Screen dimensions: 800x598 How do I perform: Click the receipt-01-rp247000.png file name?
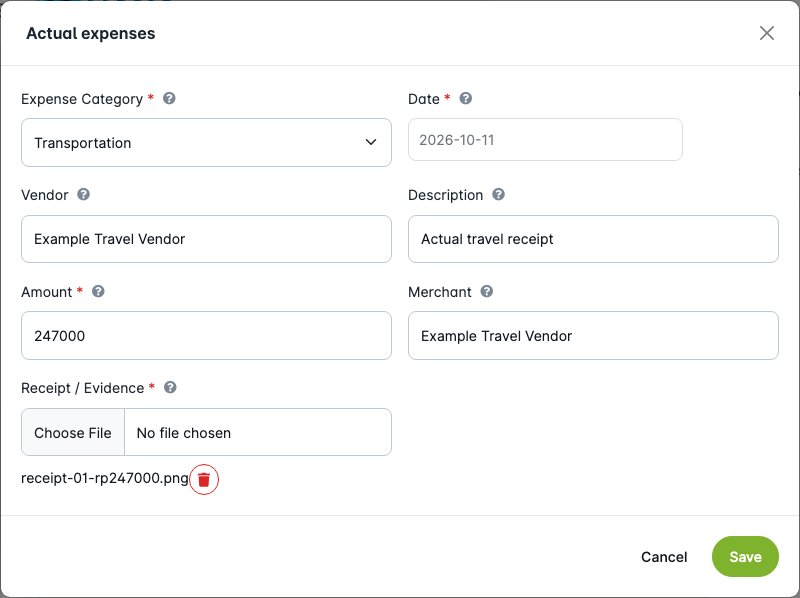(105, 479)
